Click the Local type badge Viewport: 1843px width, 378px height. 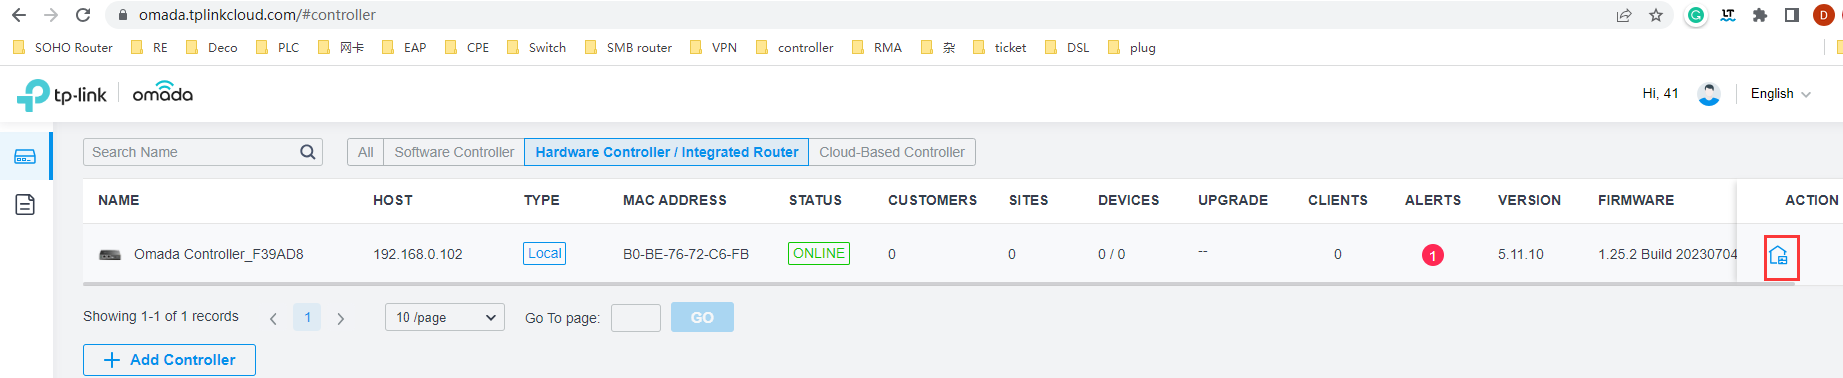(545, 253)
